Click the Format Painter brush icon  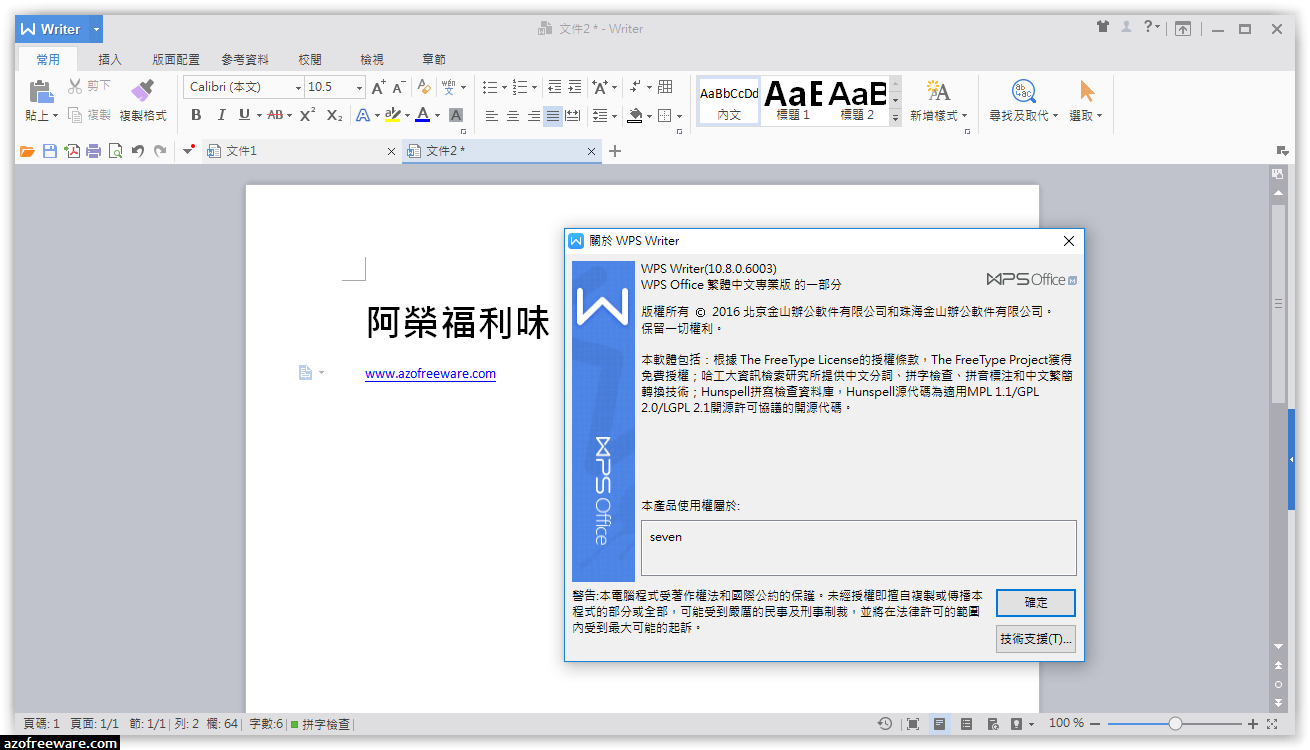143,91
